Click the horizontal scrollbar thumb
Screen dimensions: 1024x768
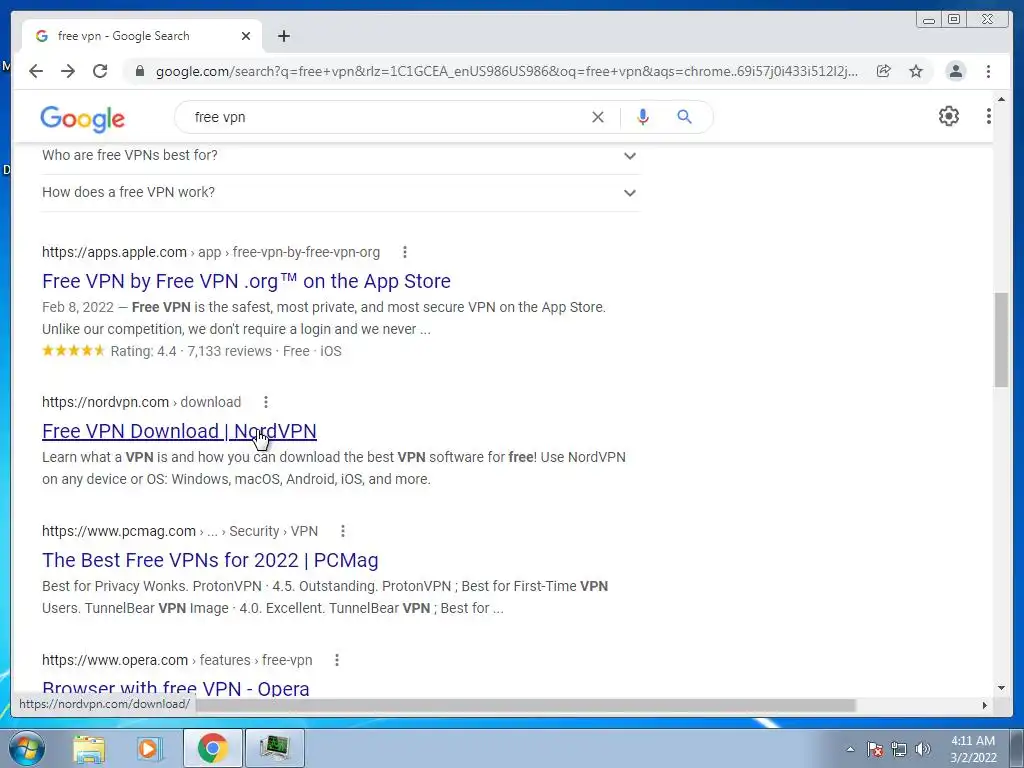pyautogui.click(x=526, y=705)
